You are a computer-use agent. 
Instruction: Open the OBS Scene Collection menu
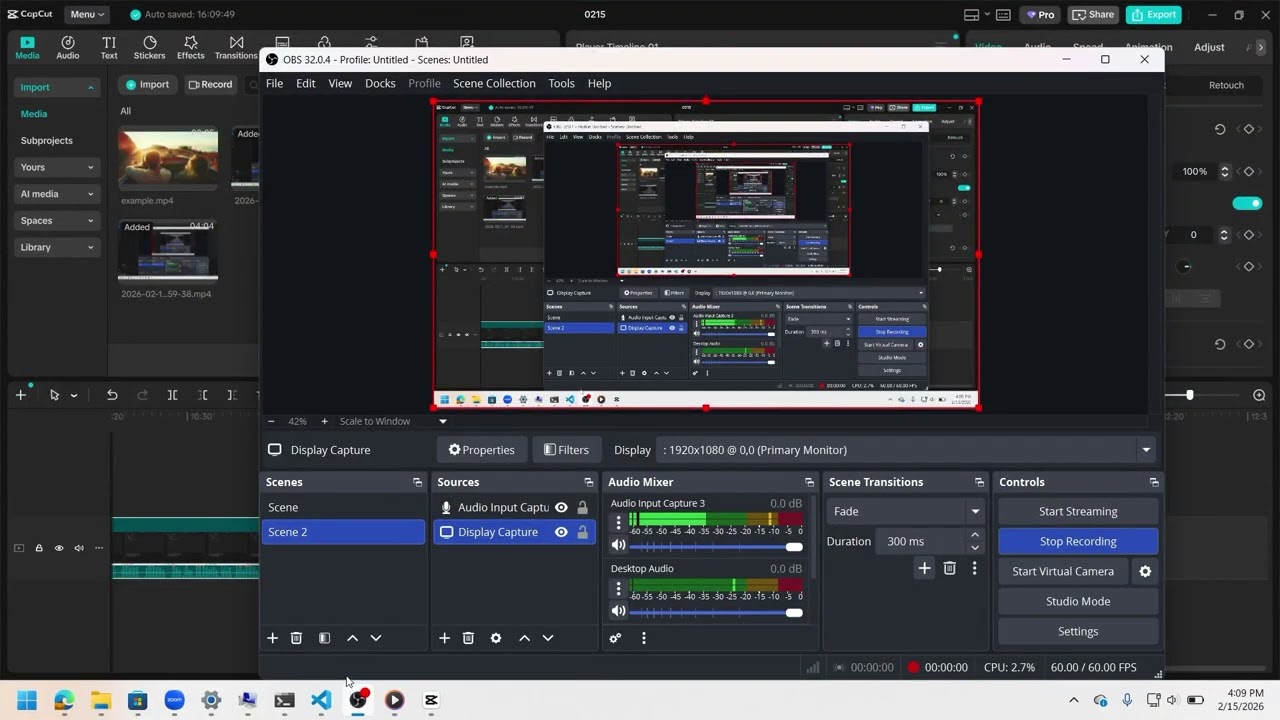(x=494, y=83)
